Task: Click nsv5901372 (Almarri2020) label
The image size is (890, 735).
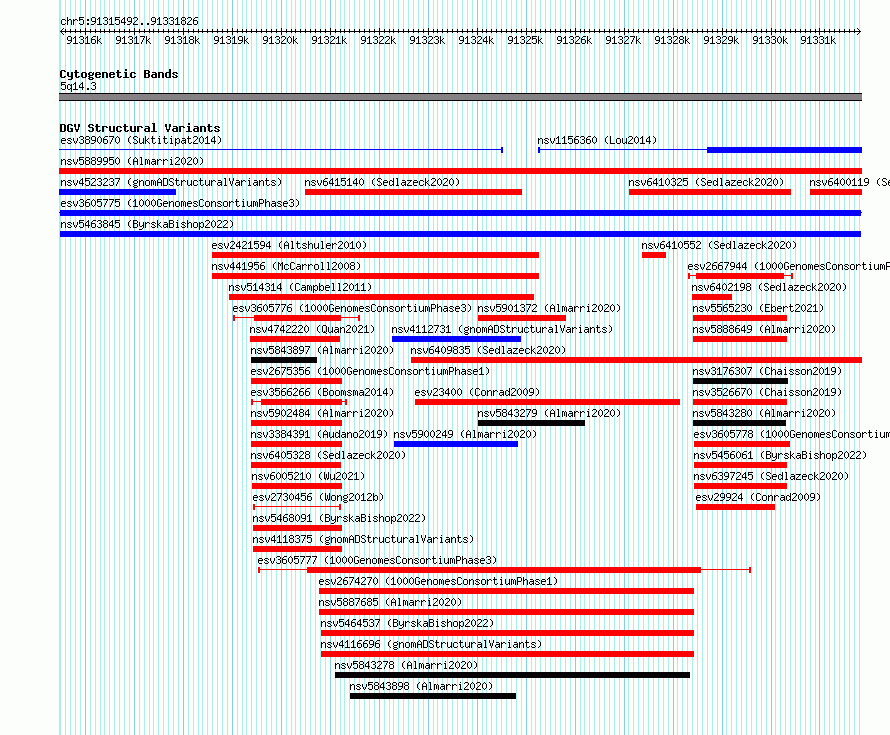Action: [549, 308]
